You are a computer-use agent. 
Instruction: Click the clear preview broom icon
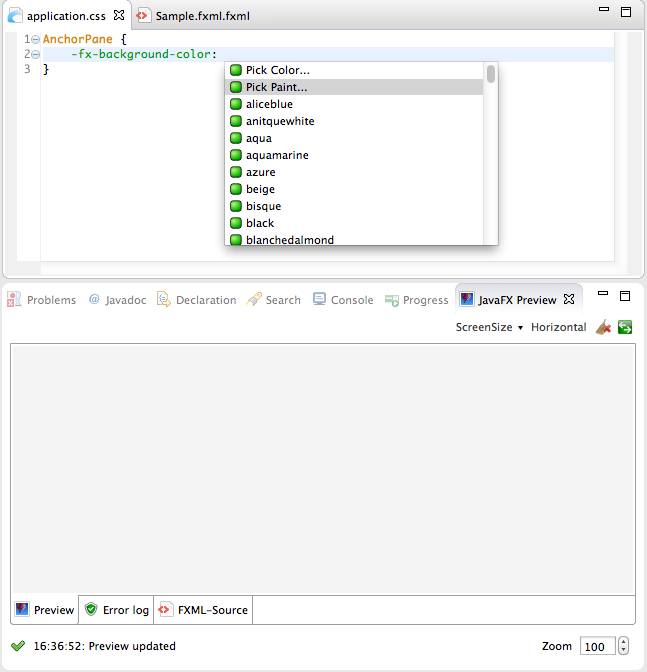point(603,327)
